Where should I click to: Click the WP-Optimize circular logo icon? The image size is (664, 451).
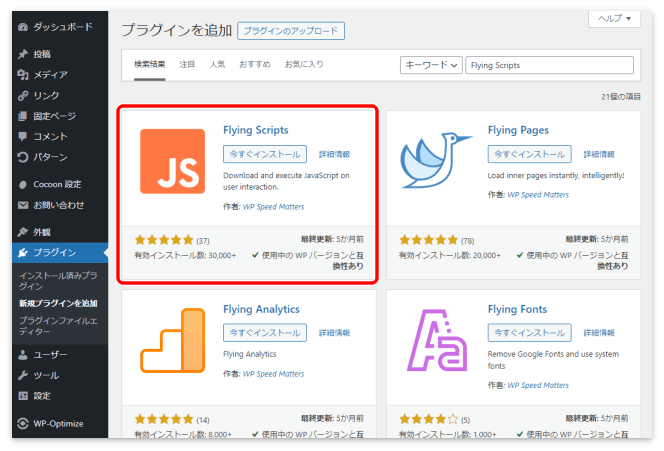[x=23, y=423]
